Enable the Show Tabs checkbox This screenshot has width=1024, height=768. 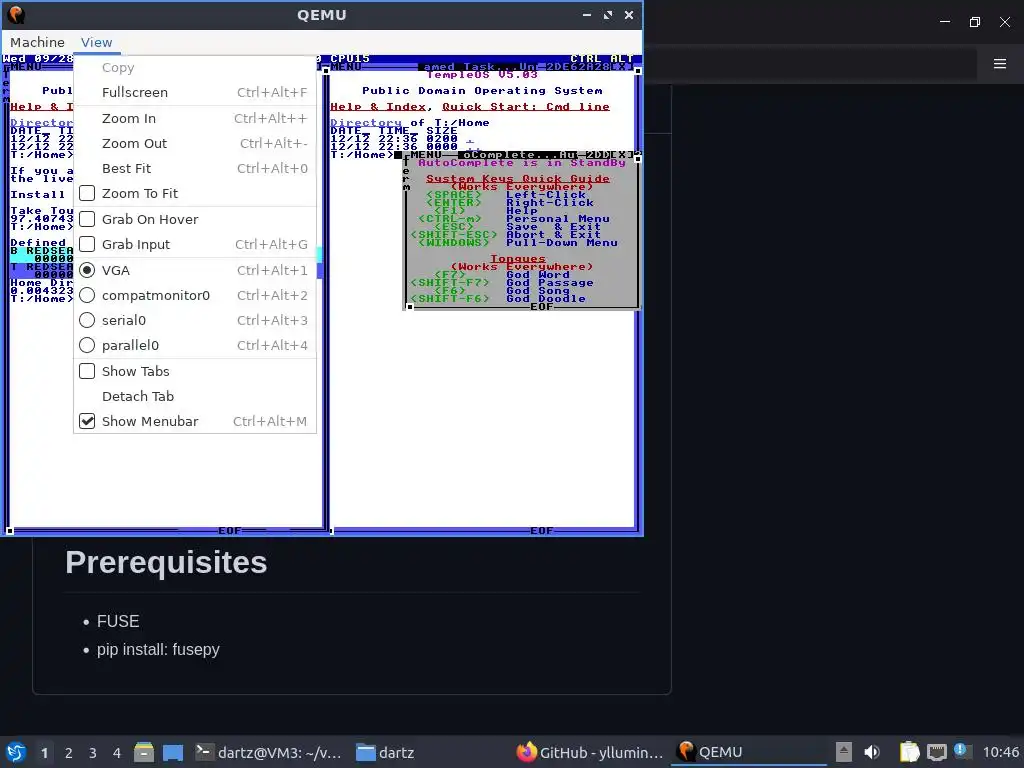[87, 371]
